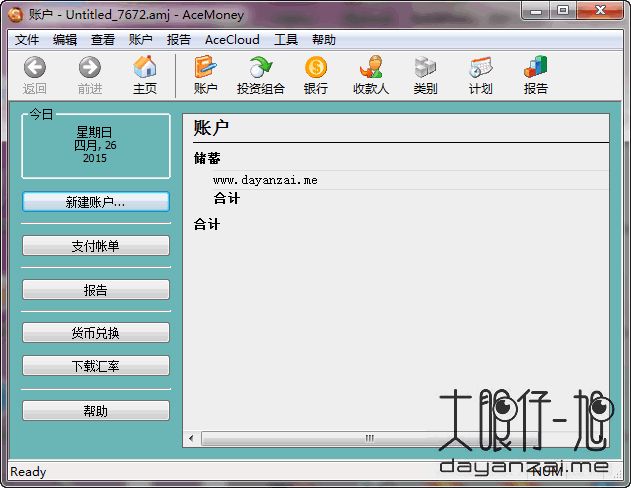631x488 pixels.
Task: Open the 编辑 menu
Action: [x=65, y=40]
